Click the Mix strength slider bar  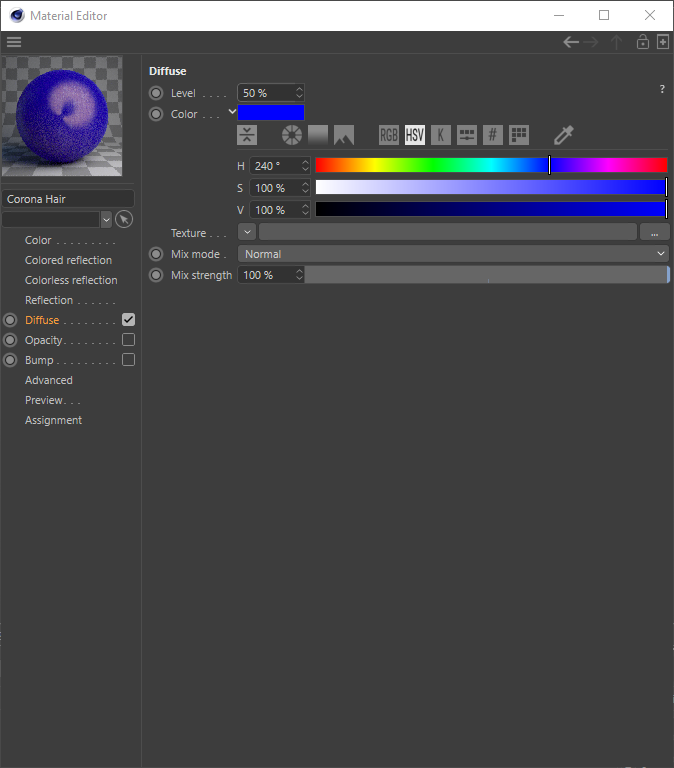pos(487,275)
